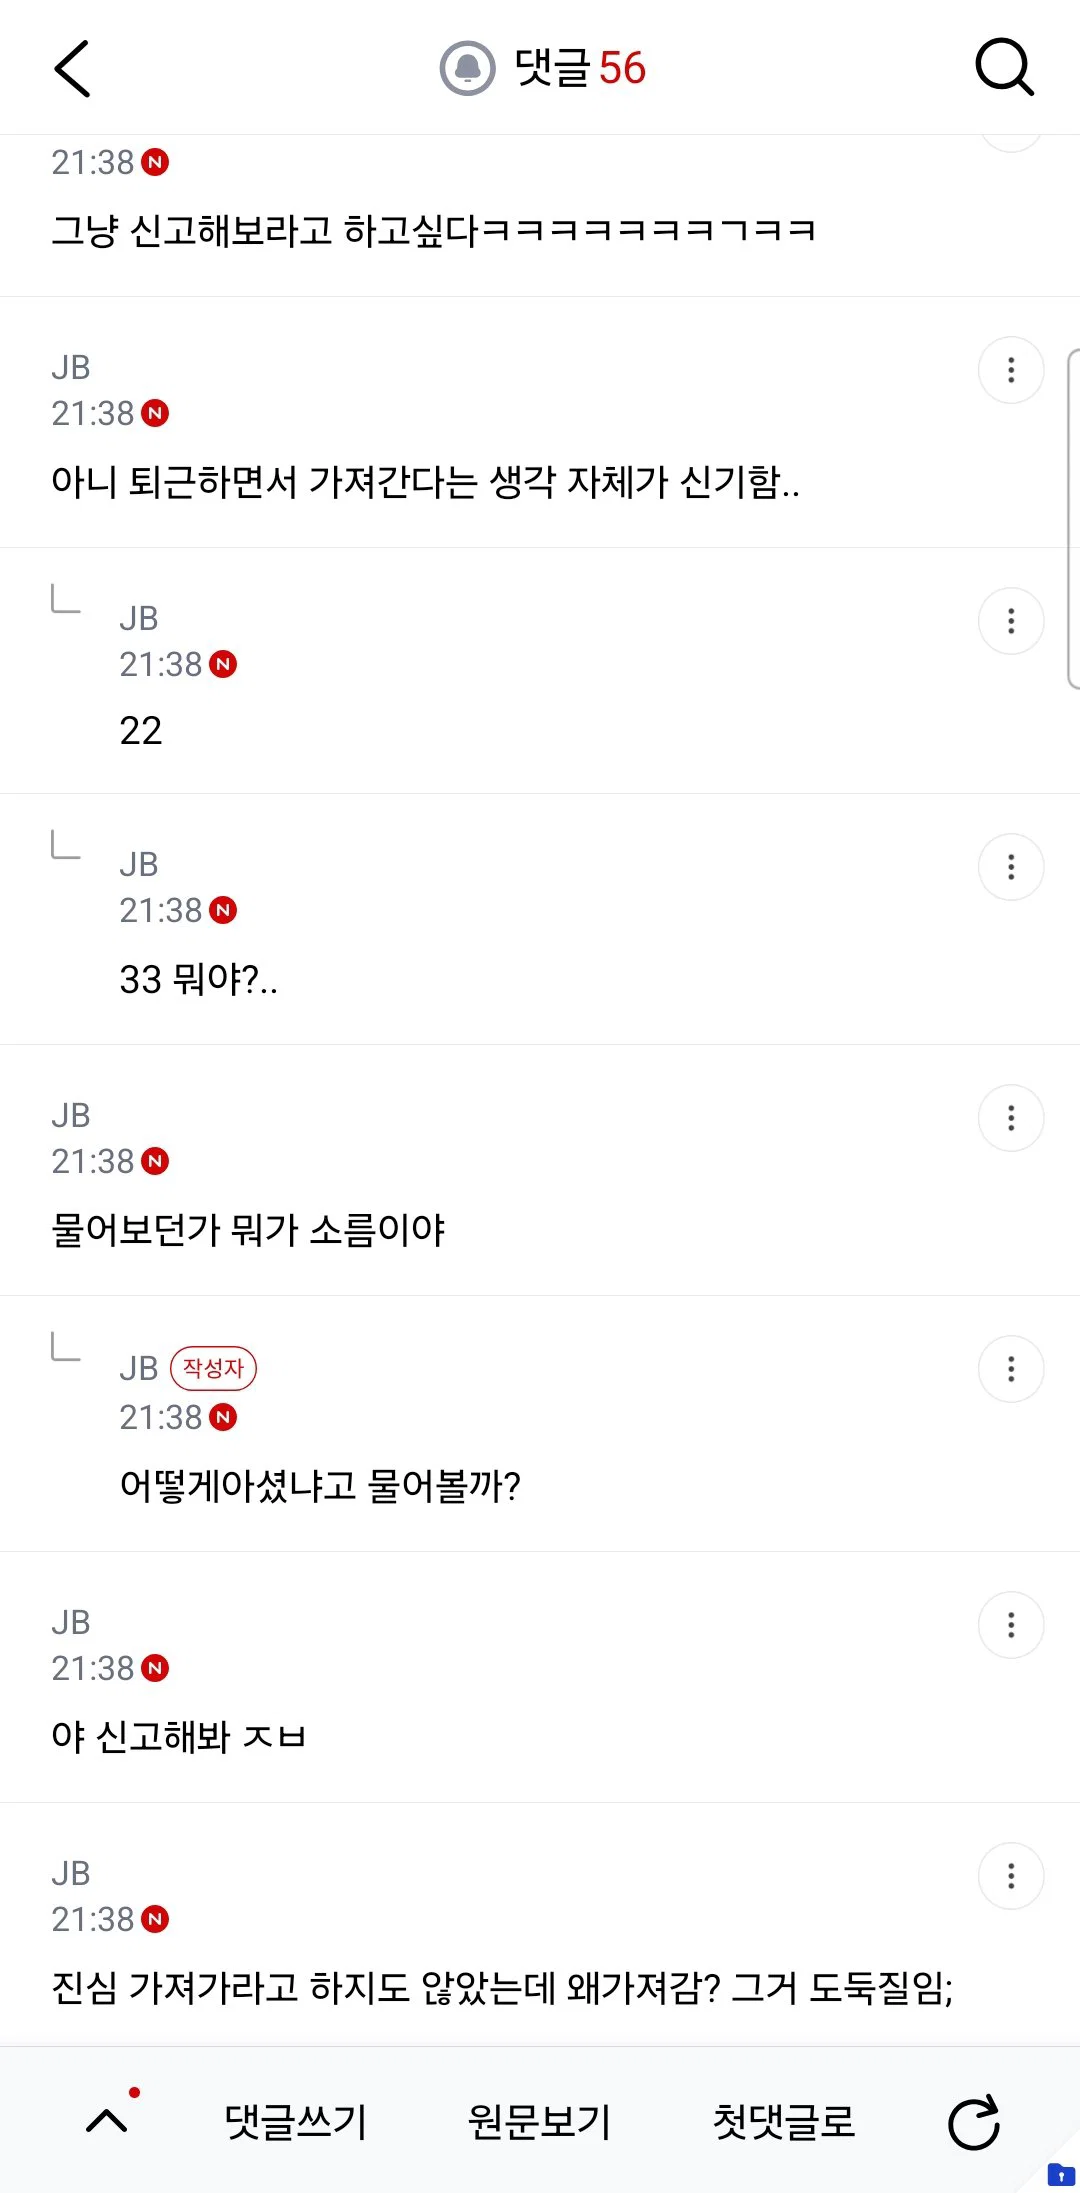The width and height of the screenshot is (1080, 2193).
Task: Open three-dot menu for author's 어떻게아셨냐고 reply
Action: click(1011, 1369)
